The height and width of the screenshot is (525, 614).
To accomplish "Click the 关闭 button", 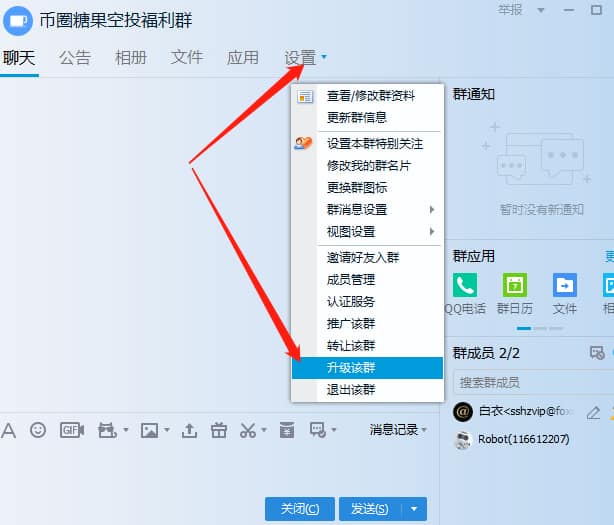I will tap(300, 509).
